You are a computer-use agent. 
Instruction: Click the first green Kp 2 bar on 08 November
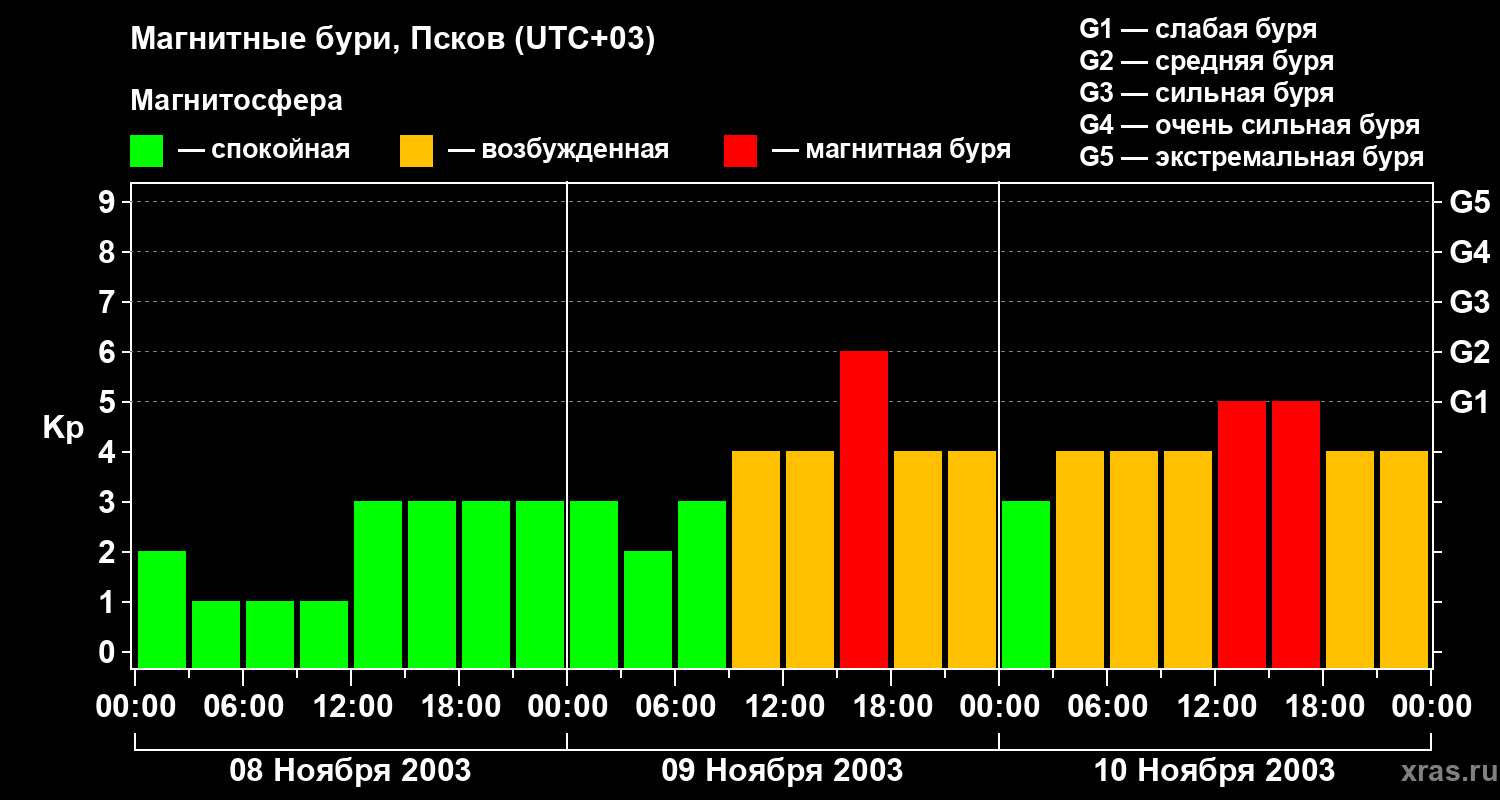(162, 609)
